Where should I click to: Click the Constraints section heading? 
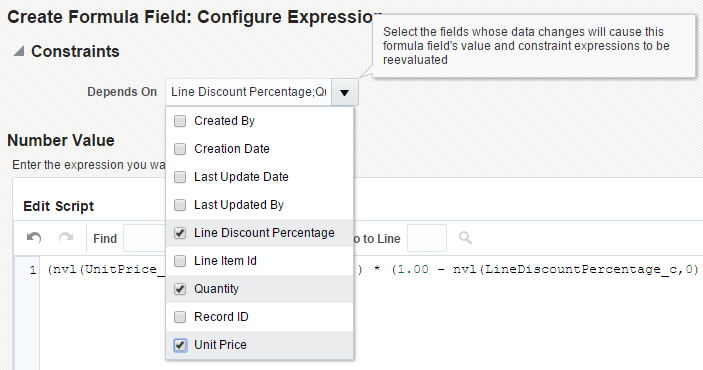(x=75, y=52)
